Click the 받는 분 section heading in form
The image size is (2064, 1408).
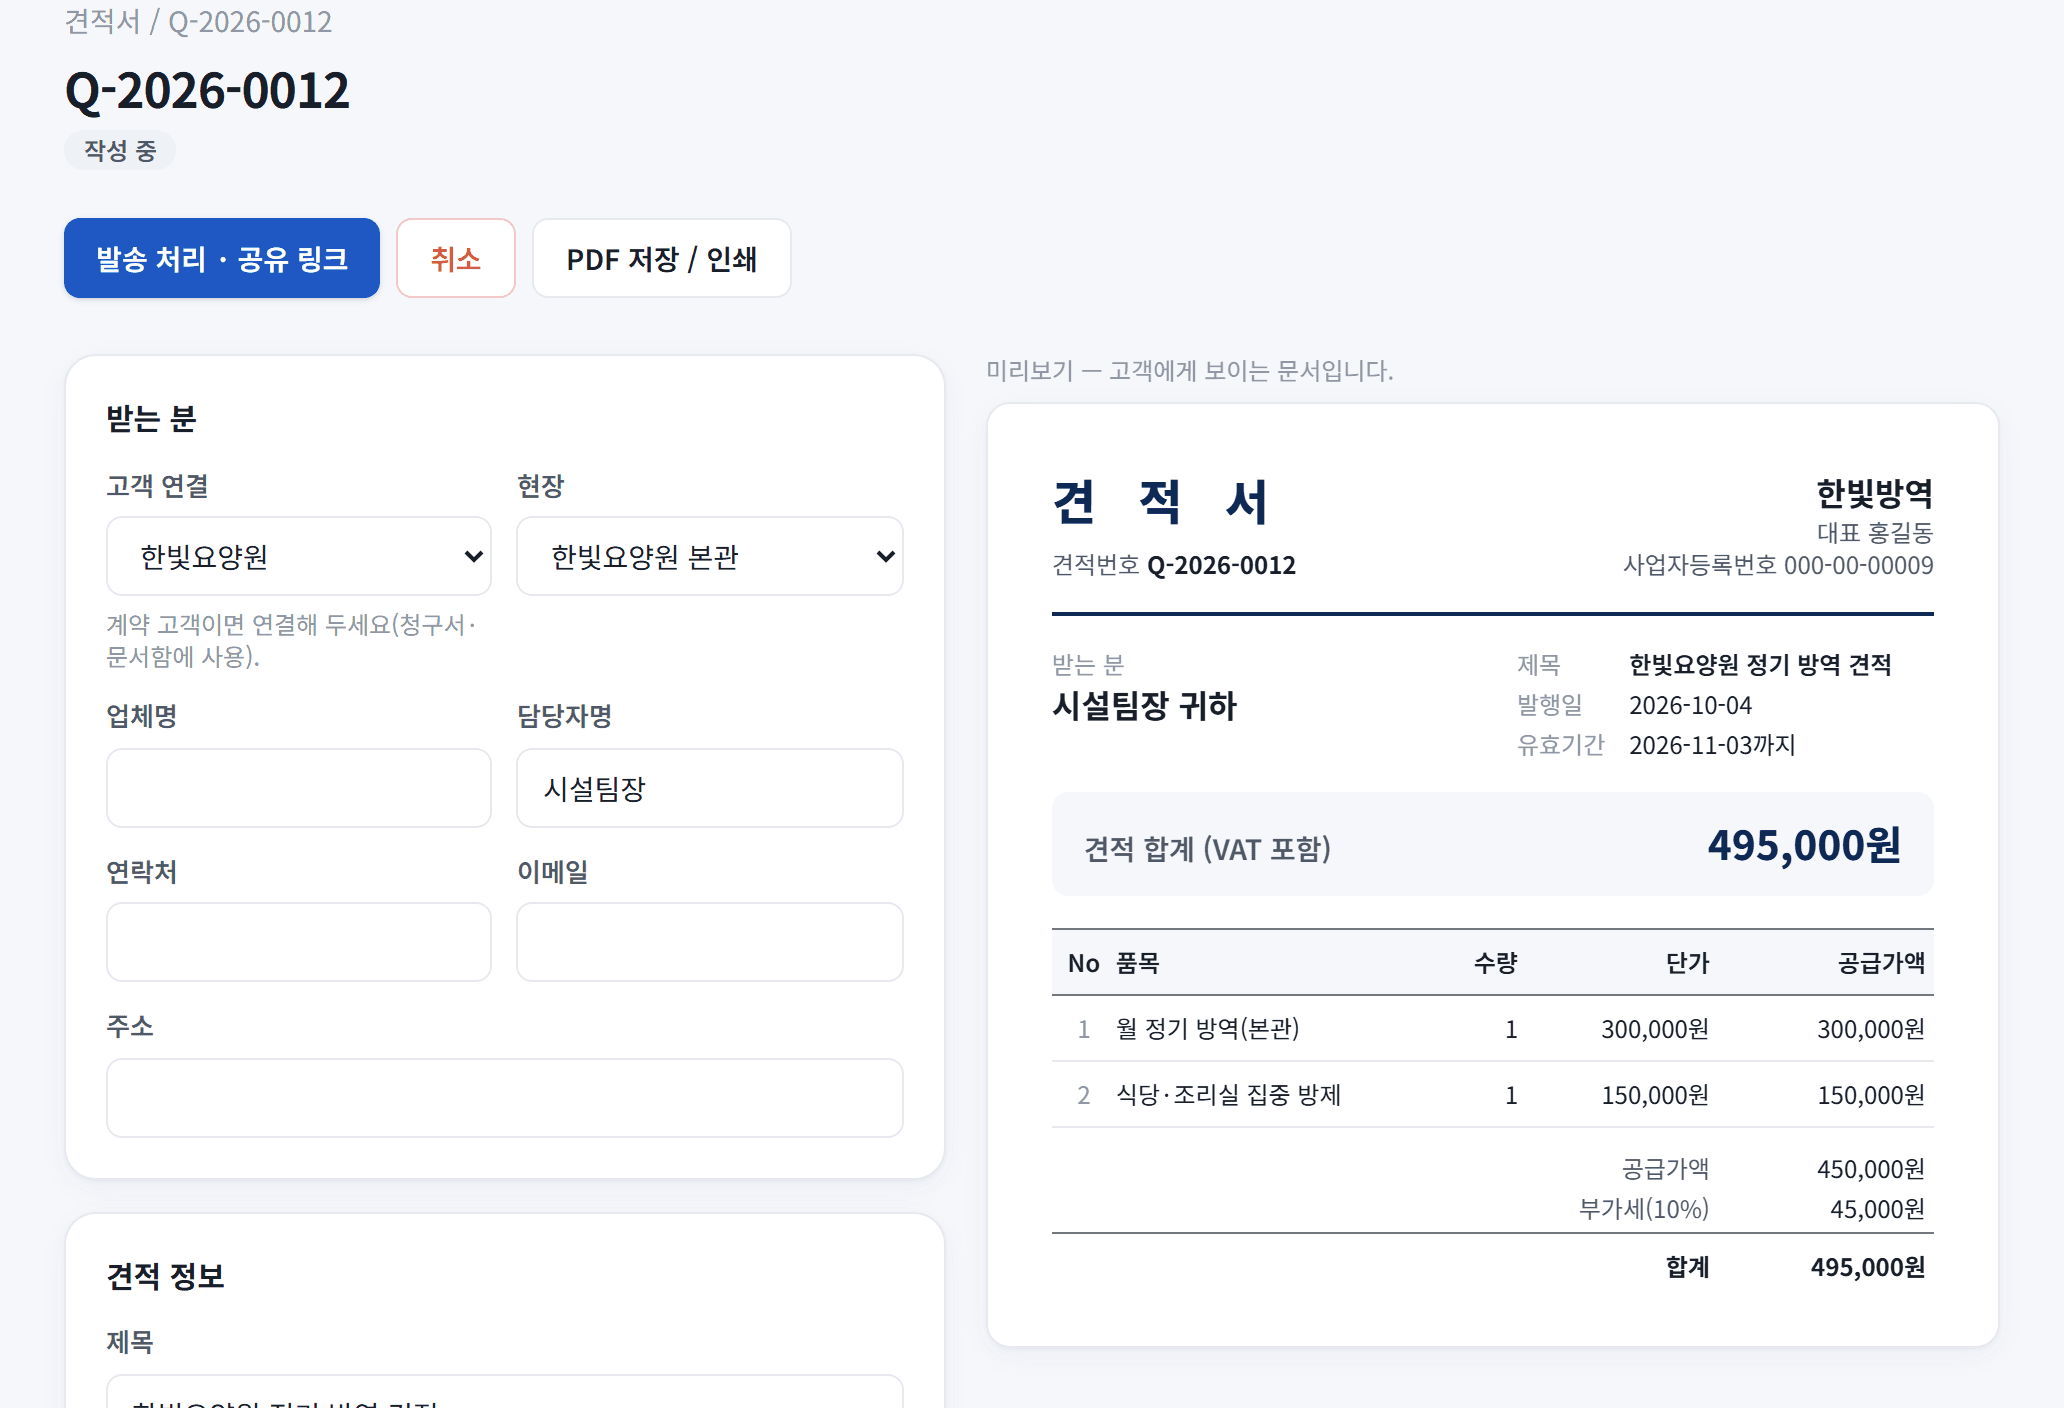click(x=151, y=418)
